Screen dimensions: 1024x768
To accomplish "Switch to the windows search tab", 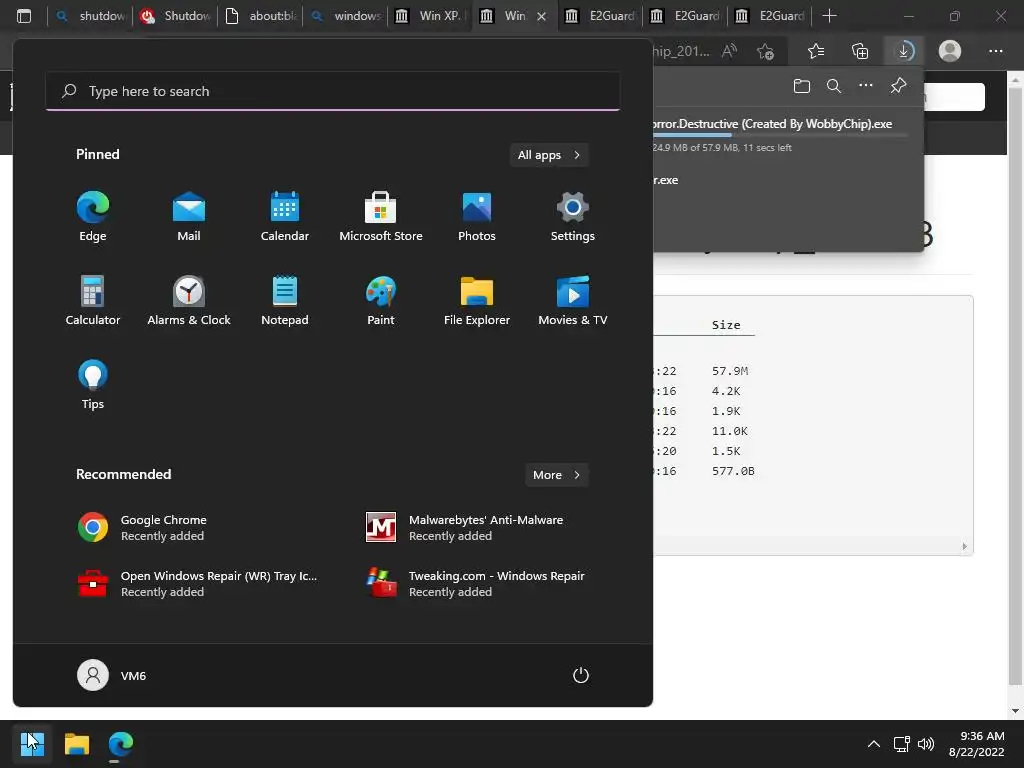I will pos(345,16).
